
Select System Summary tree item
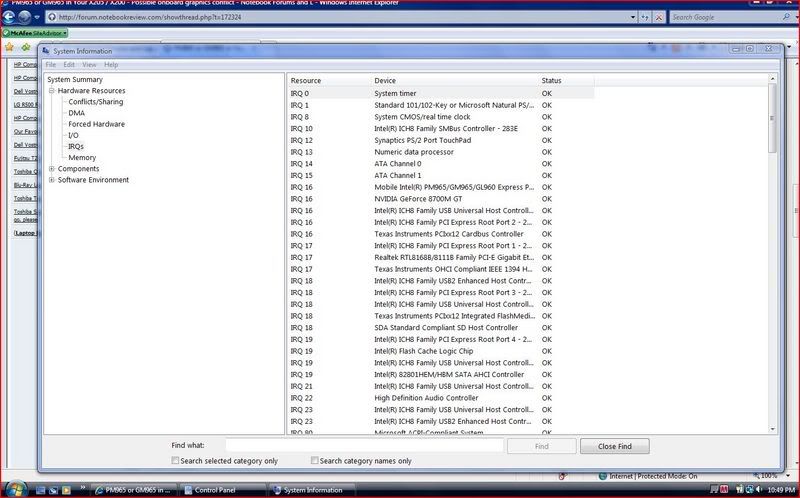(75, 80)
